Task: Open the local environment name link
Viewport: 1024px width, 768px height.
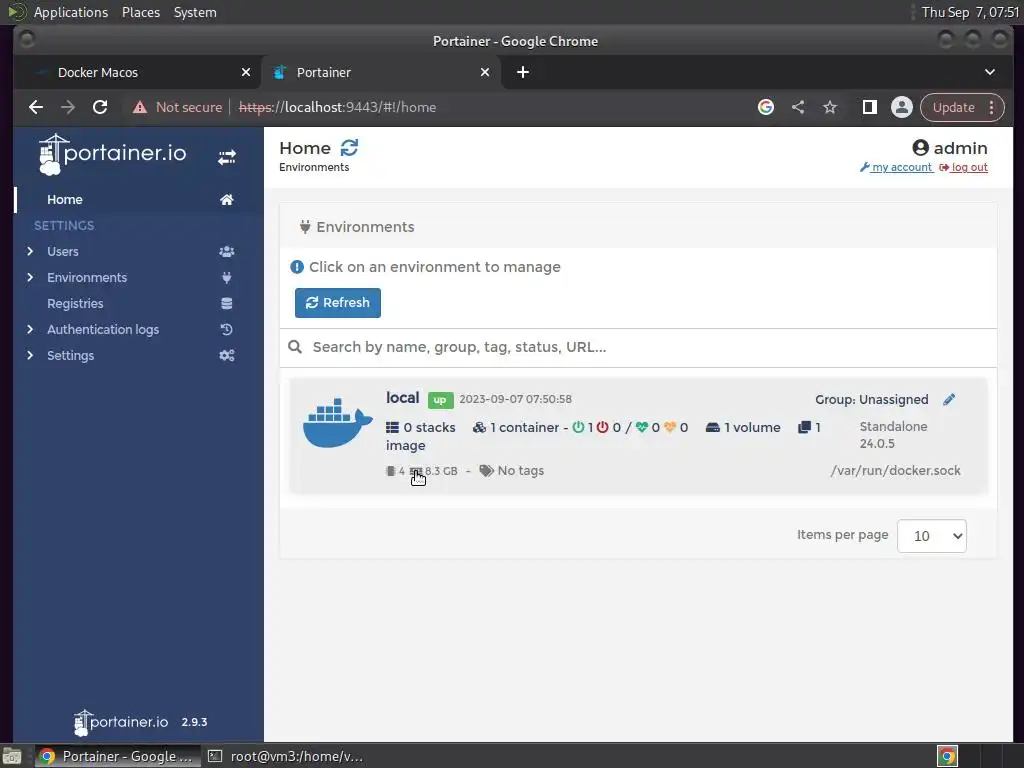Action: (x=402, y=398)
